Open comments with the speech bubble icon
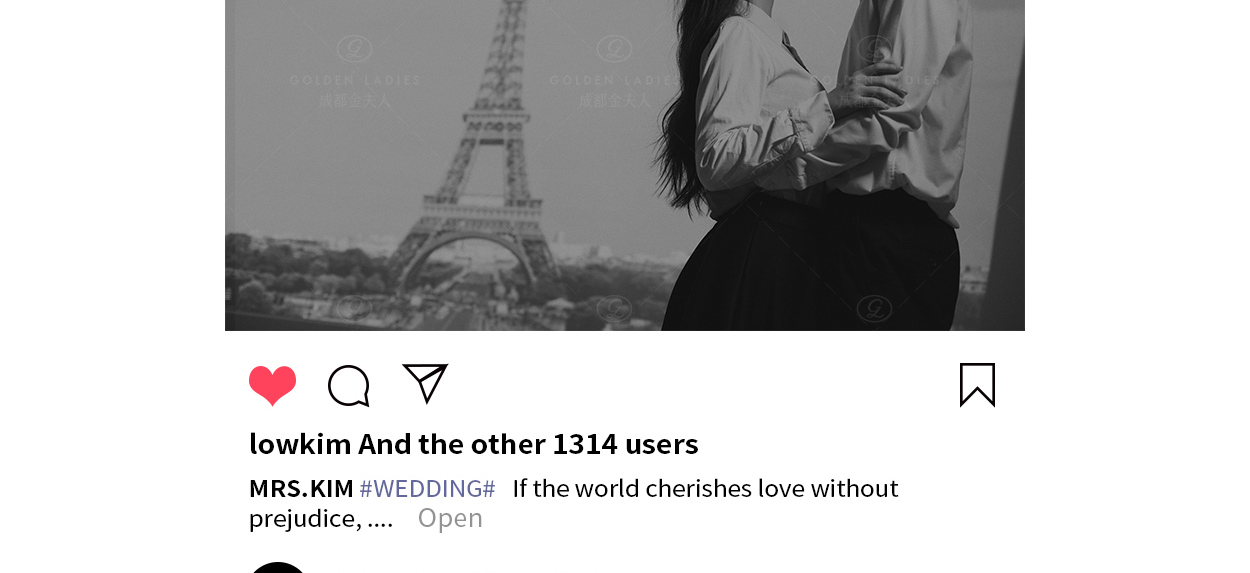Image resolution: width=1250 pixels, height=573 pixels. 349,386
